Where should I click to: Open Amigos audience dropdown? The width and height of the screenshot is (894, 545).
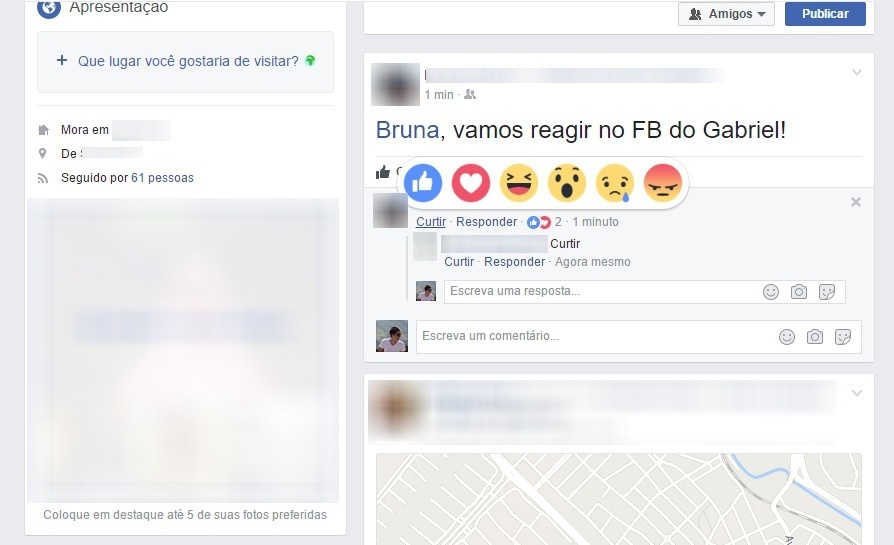coord(726,14)
